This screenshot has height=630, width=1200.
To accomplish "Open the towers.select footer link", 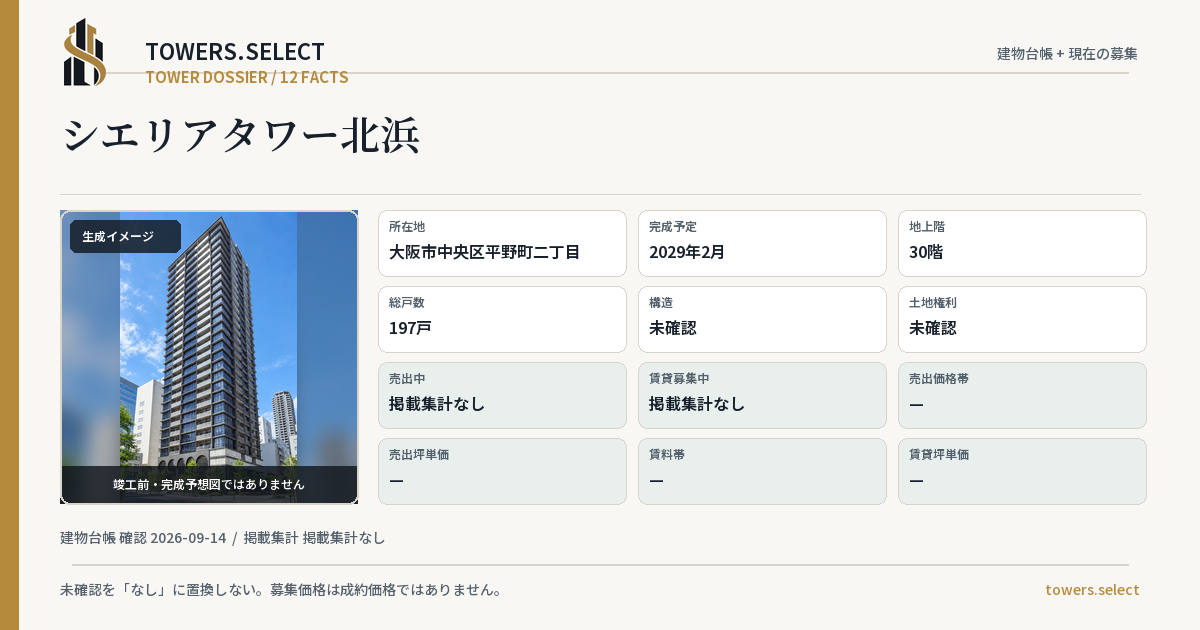I will point(1092,590).
